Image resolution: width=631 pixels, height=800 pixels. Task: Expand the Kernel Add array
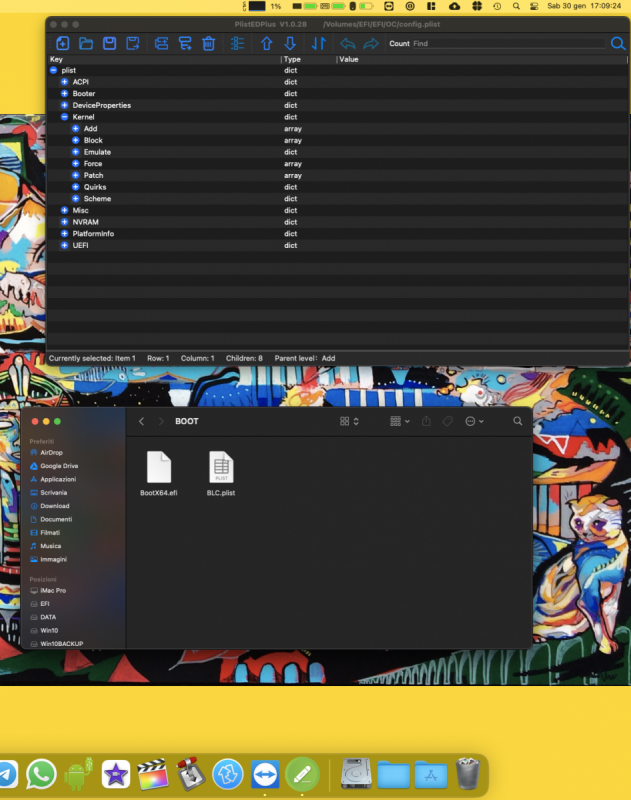[x=75, y=129]
